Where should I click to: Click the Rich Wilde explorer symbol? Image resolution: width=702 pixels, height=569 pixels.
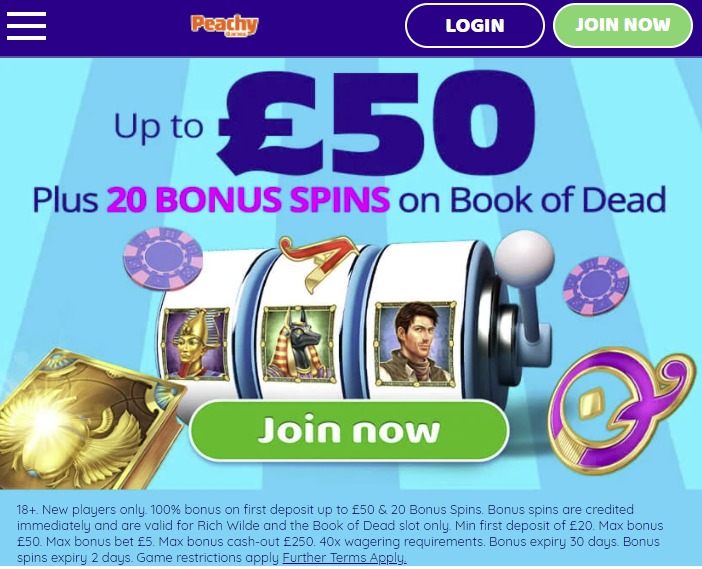click(x=415, y=343)
